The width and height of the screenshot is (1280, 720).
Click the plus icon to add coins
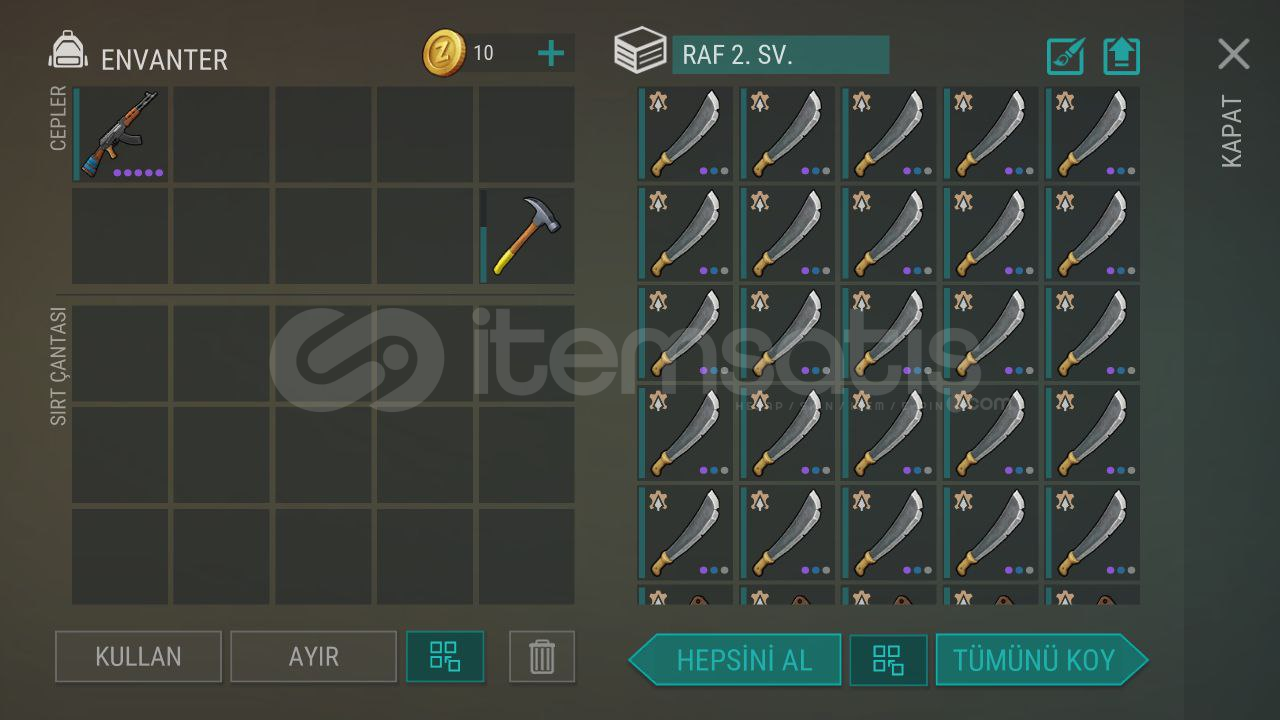click(551, 53)
